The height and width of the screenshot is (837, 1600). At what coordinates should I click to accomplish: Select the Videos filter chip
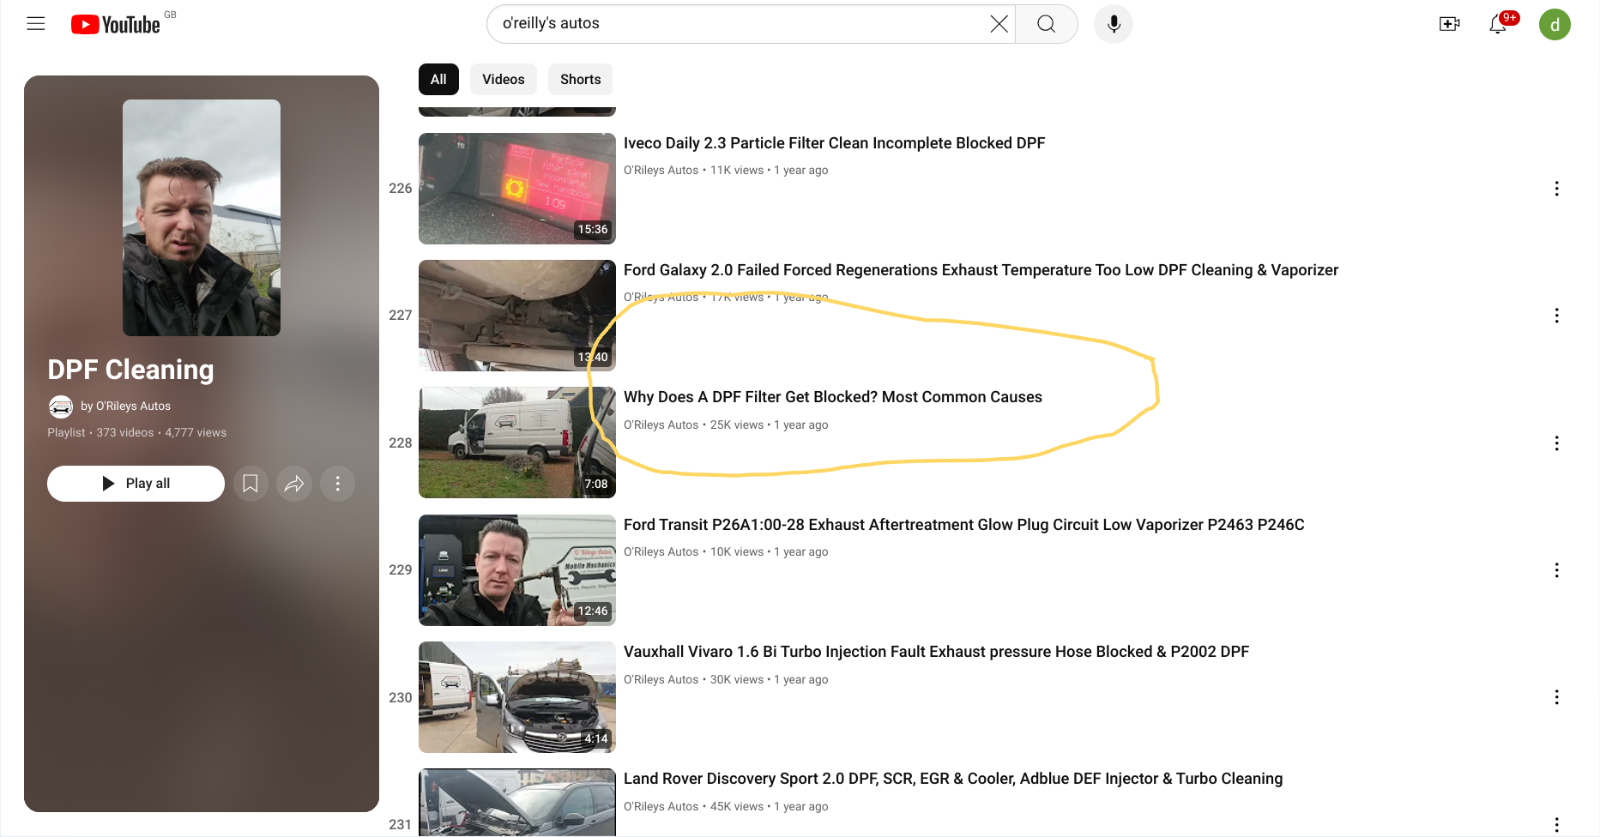503,79
